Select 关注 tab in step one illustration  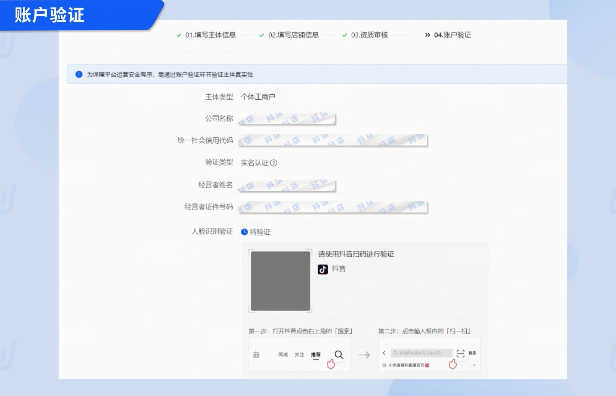coord(299,355)
